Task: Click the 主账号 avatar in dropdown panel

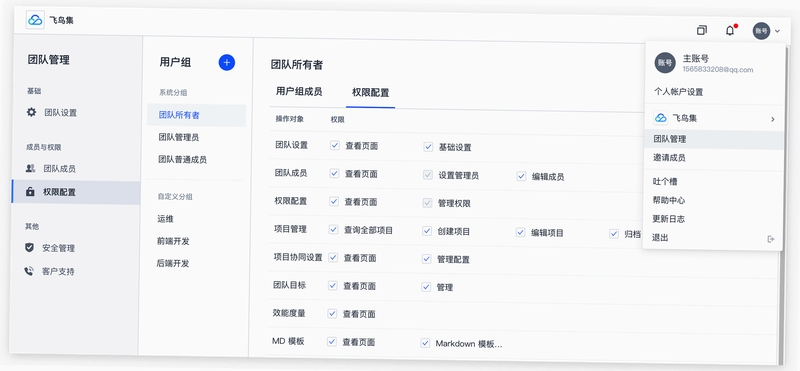Action: pyautogui.click(x=665, y=62)
